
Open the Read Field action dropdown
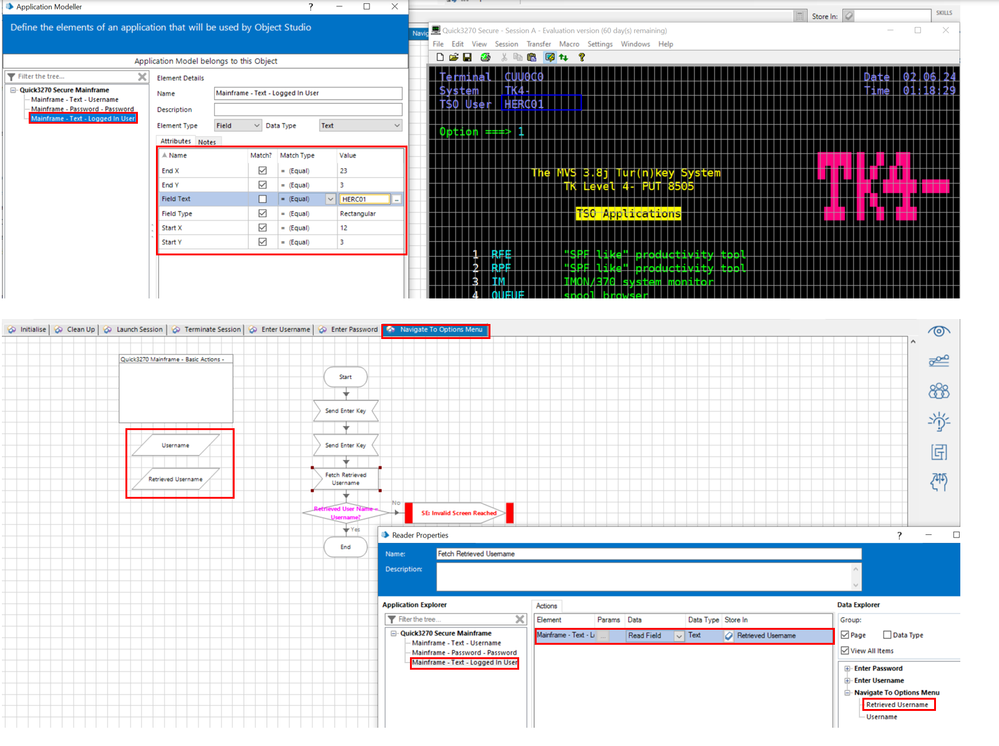point(679,636)
